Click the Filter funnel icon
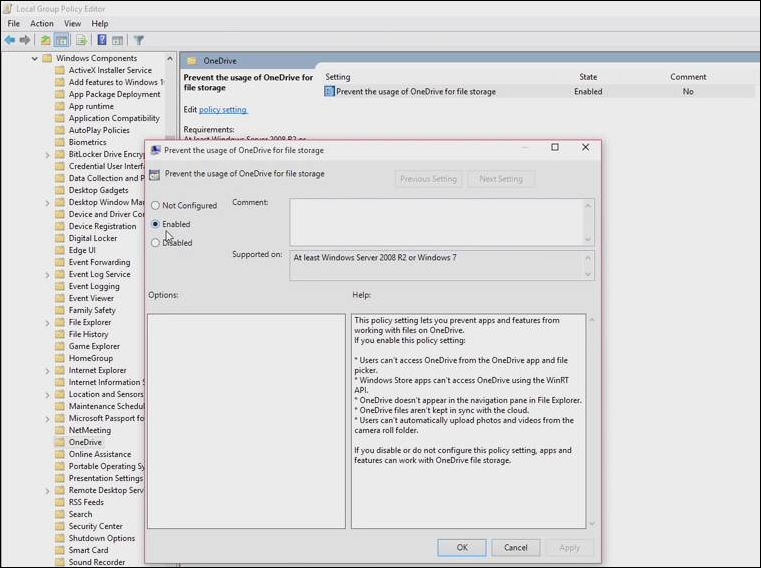 pyautogui.click(x=139, y=40)
